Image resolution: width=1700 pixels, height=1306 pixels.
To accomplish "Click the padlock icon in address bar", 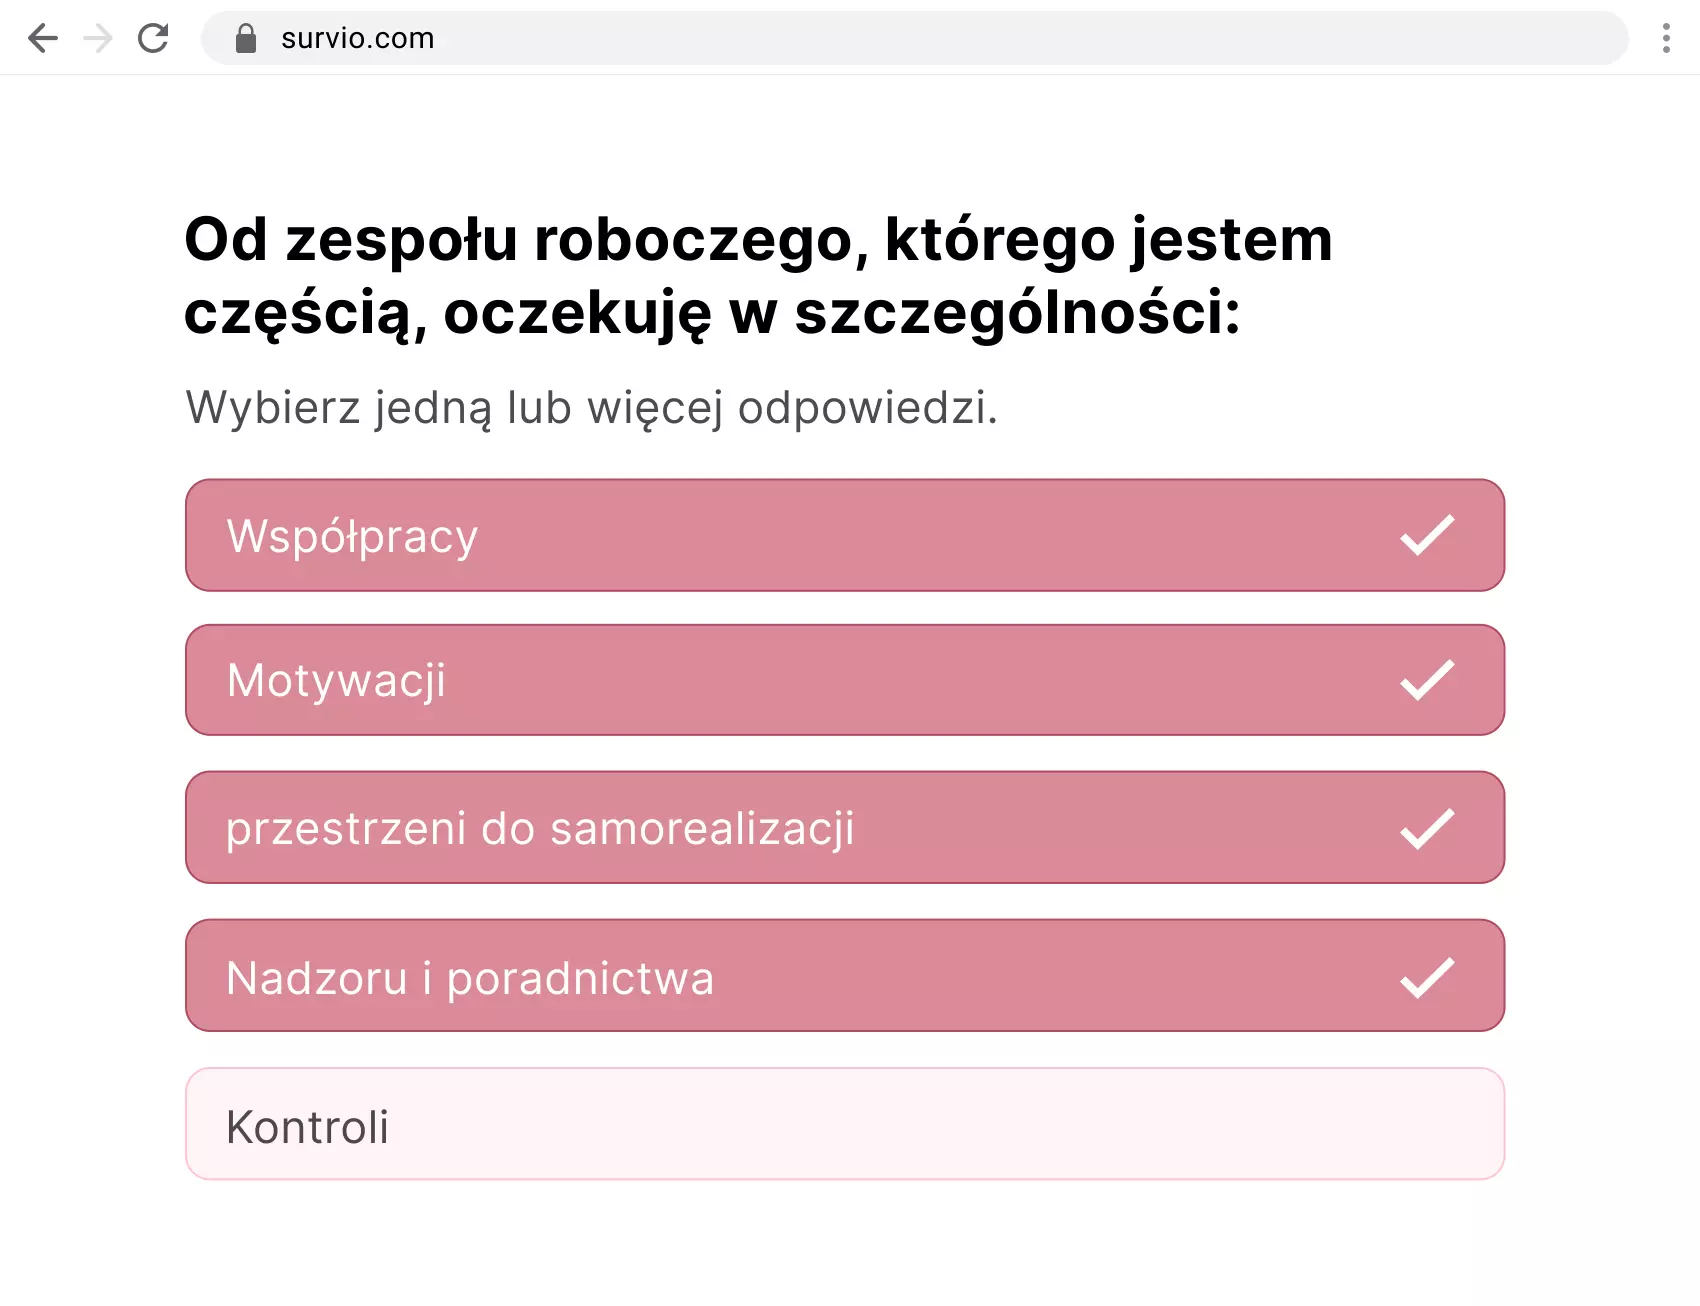I will coord(243,37).
